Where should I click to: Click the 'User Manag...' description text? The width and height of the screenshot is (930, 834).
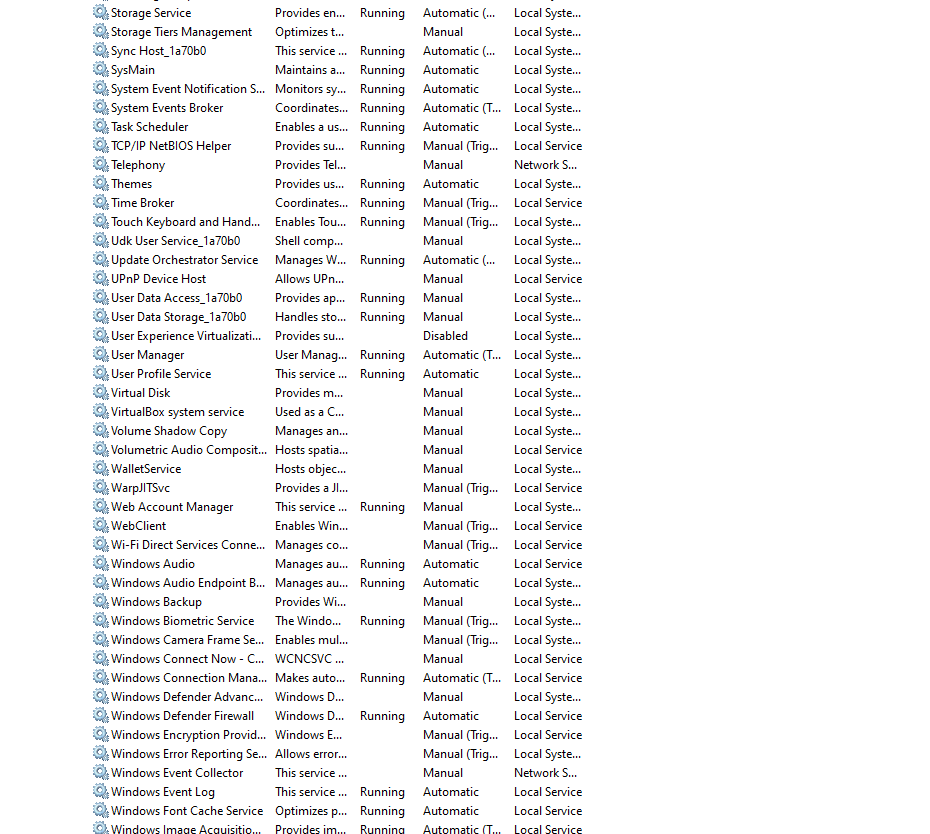pos(311,355)
